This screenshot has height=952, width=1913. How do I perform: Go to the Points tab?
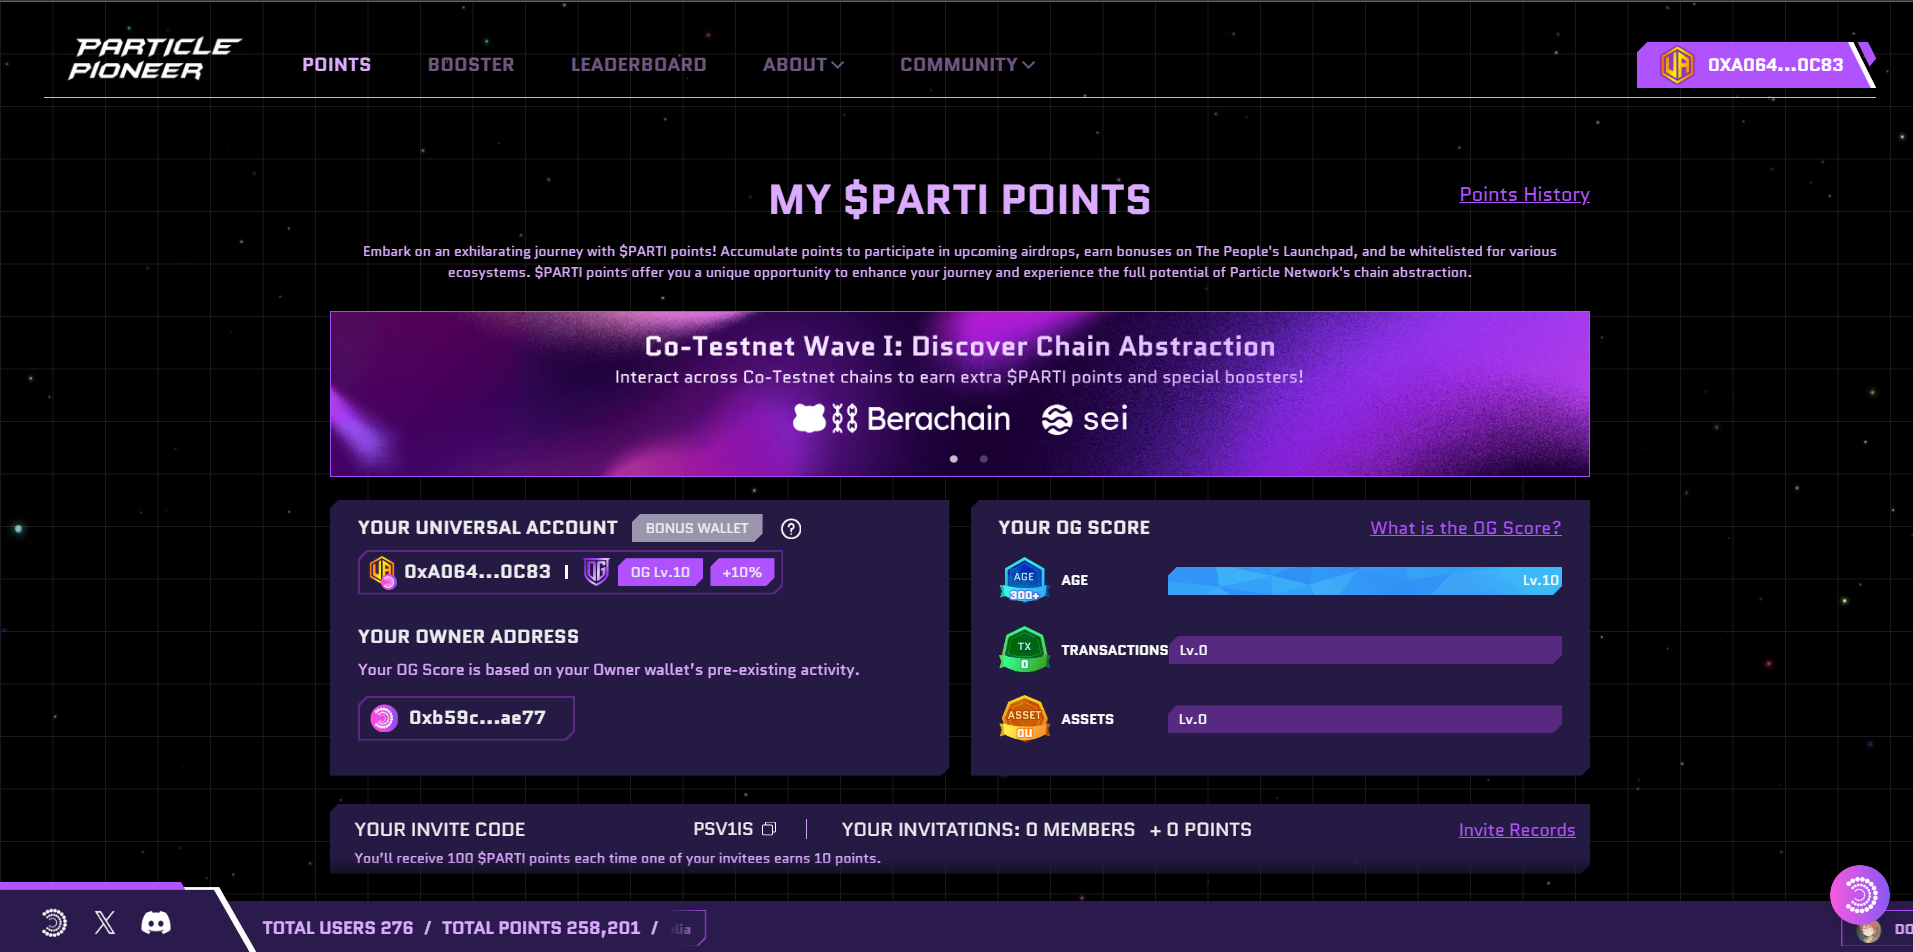(x=337, y=65)
